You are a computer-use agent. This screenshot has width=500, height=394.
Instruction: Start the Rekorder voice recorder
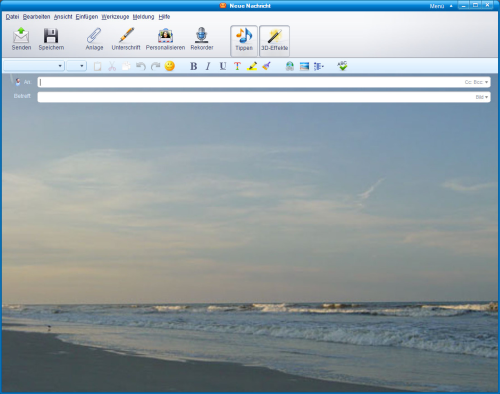coord(202,39)
